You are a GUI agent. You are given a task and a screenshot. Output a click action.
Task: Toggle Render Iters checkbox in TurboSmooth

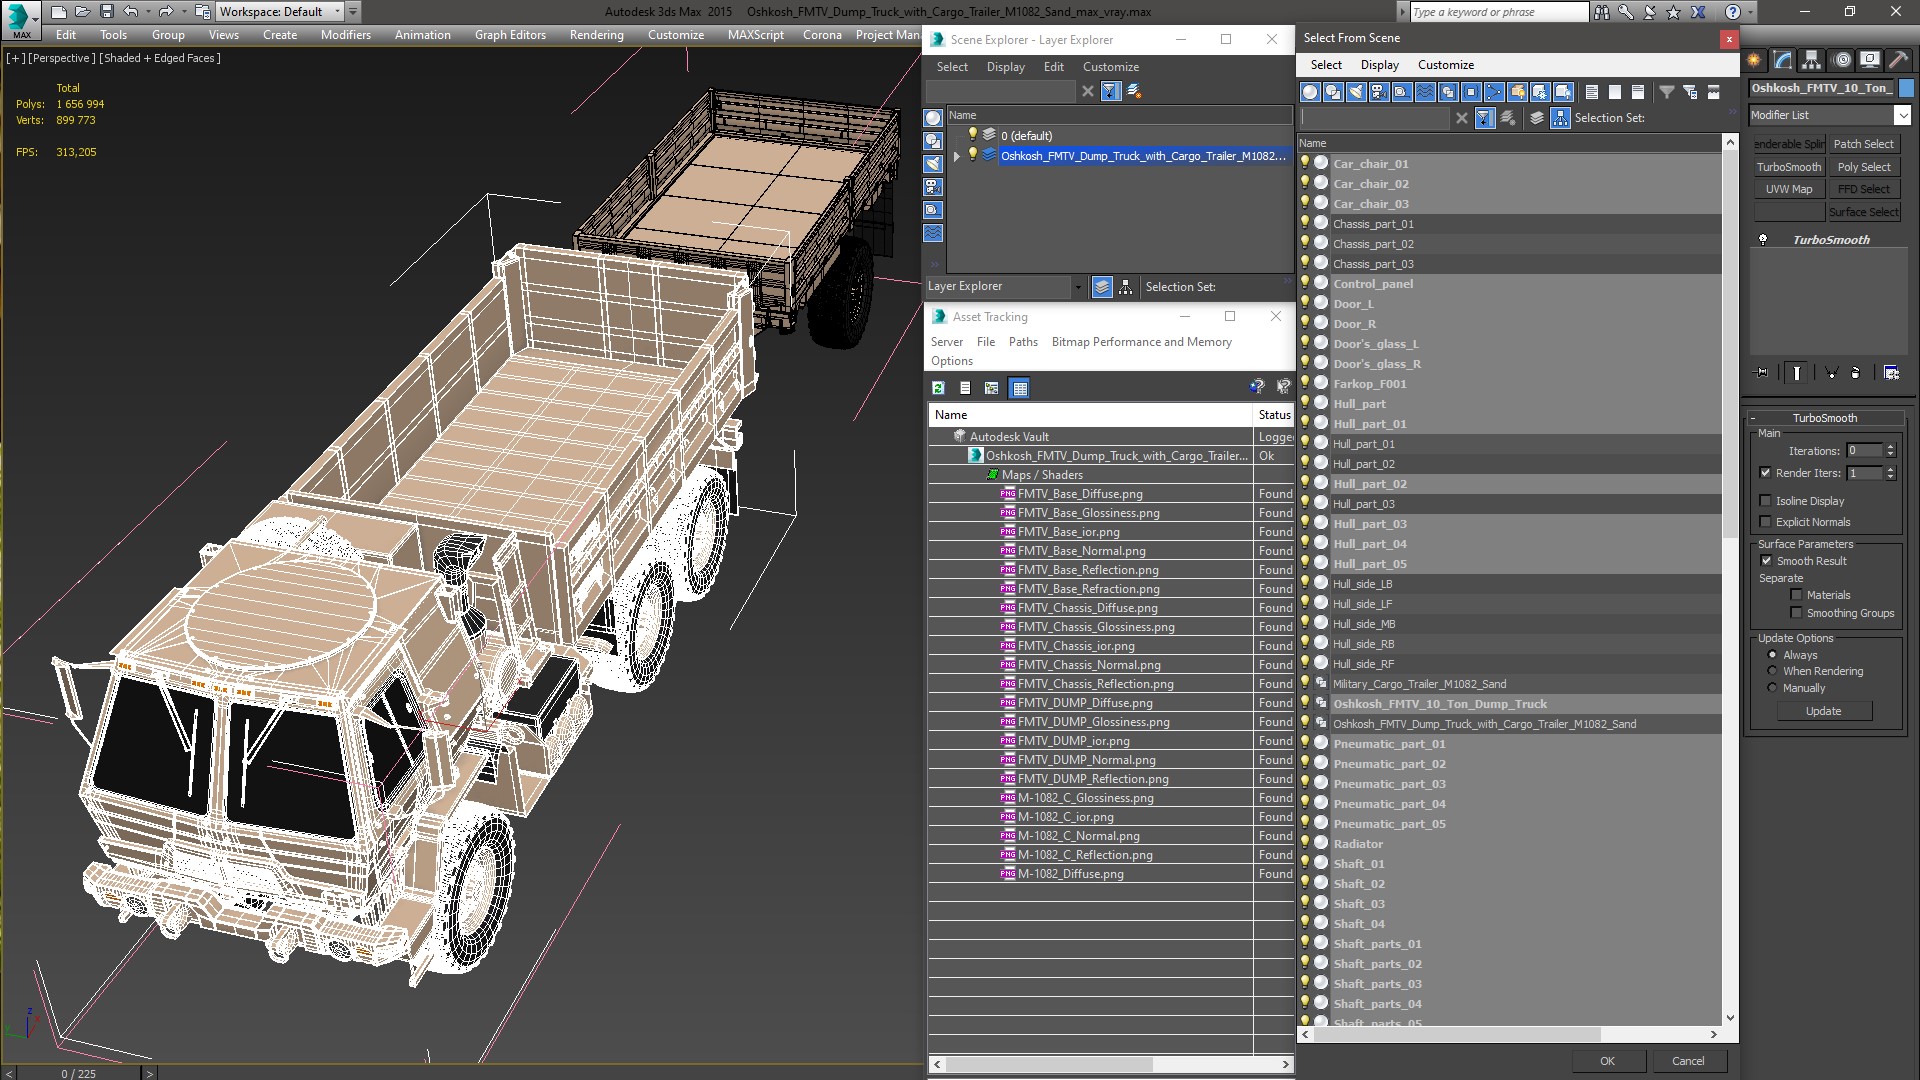(x=1765, y=473)
